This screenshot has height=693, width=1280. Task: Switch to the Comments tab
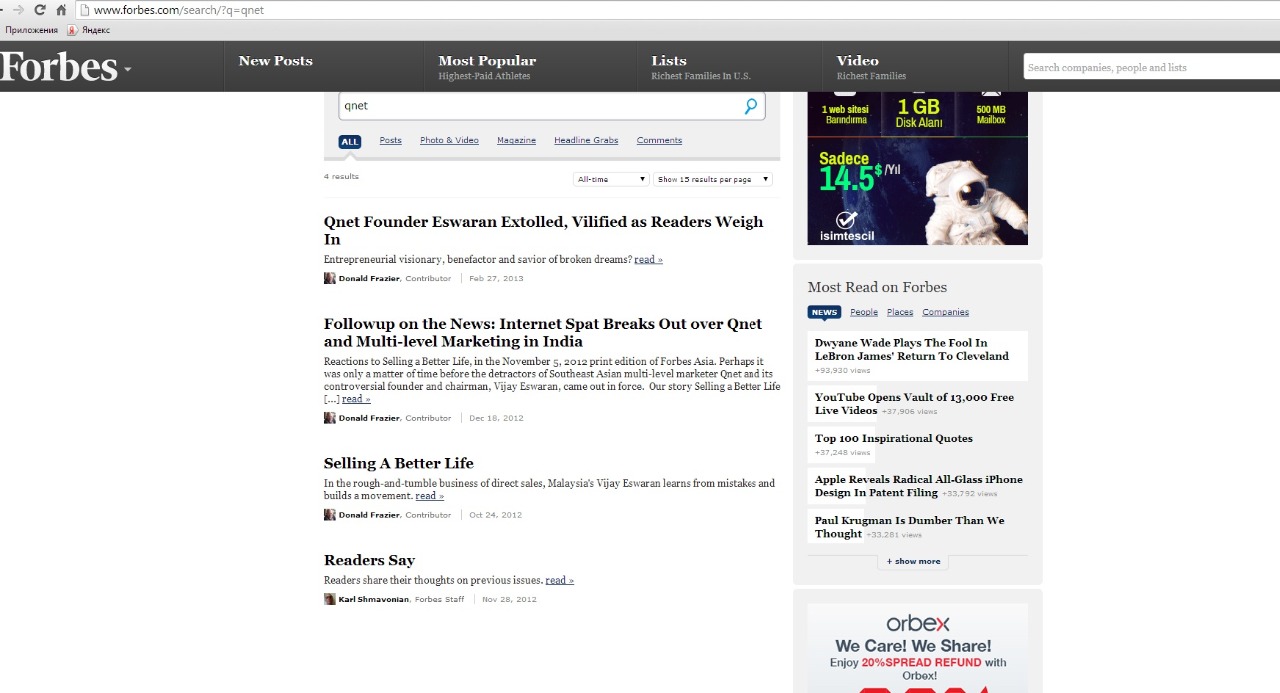pyautogui.click(x=659, y=141)
